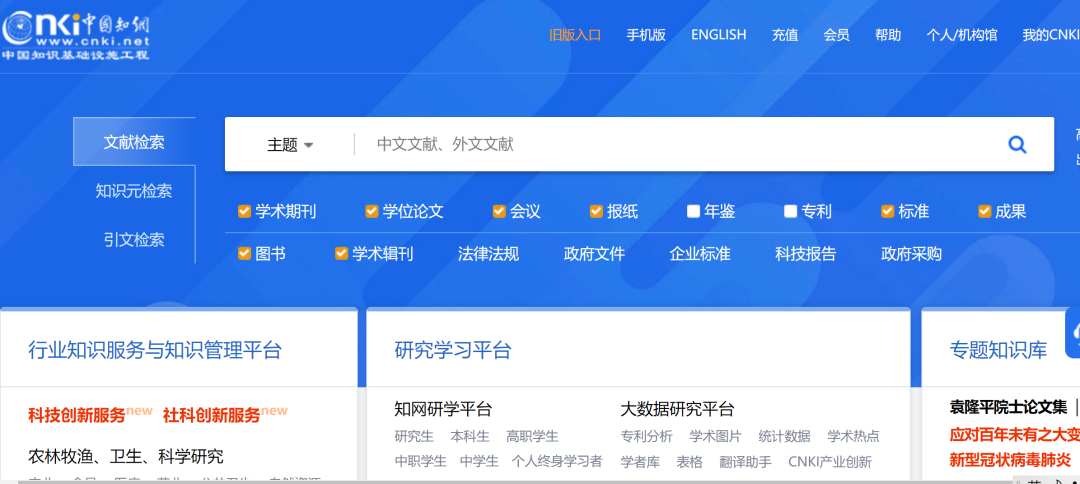
Task: Click the 专题知识库 section heading
Action: (999, 350)
